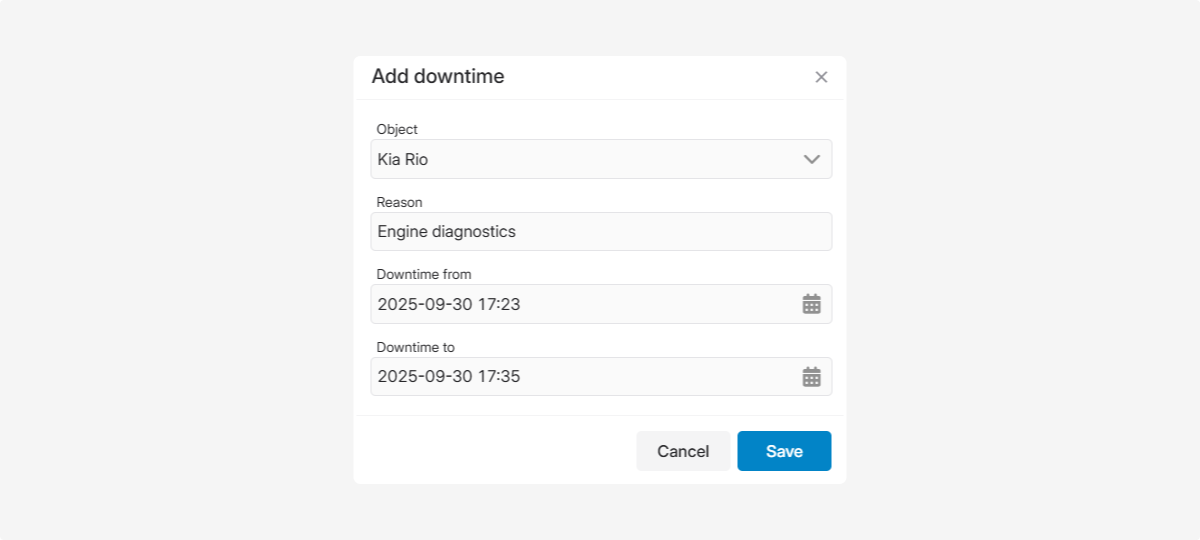Open the calendar picker for Downtime to
Image resolution: width=1200 pixels, height=540 pixels.
811,377
